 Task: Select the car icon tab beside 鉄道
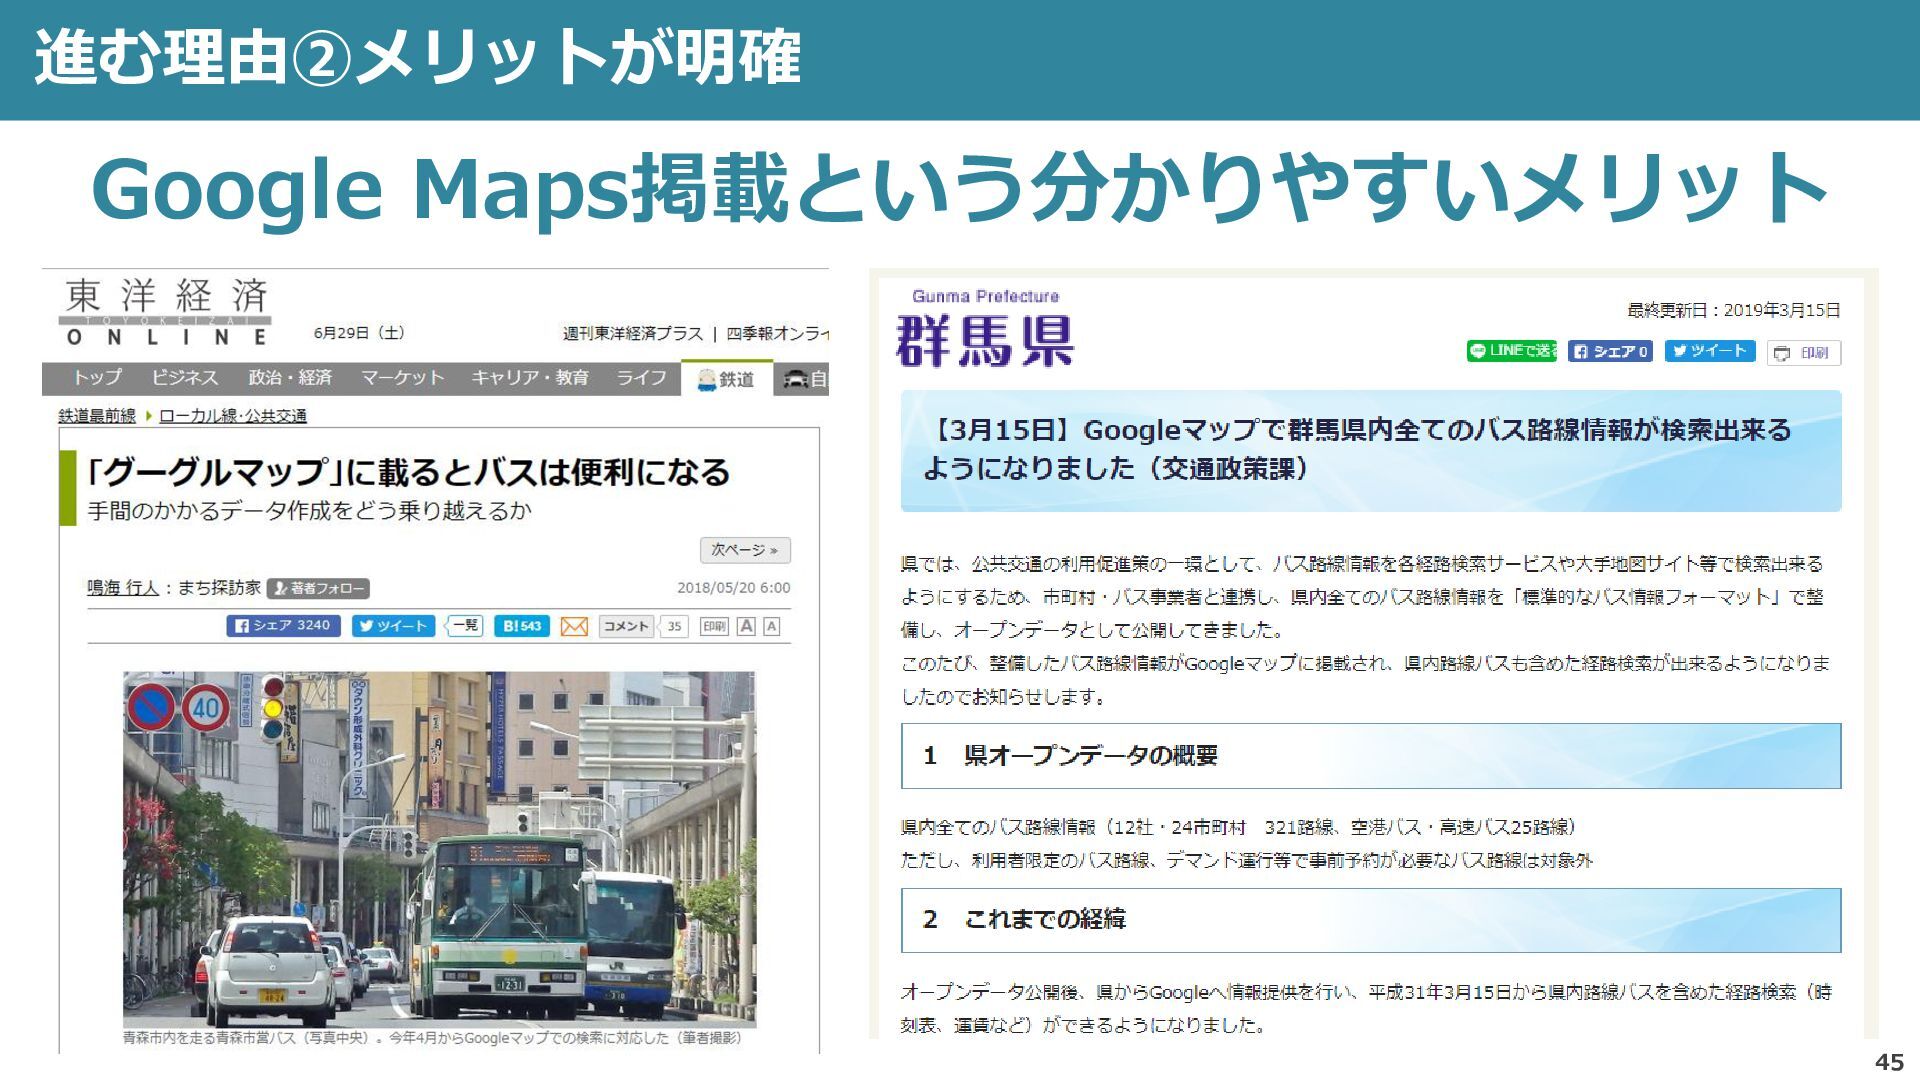click(804, 379)
